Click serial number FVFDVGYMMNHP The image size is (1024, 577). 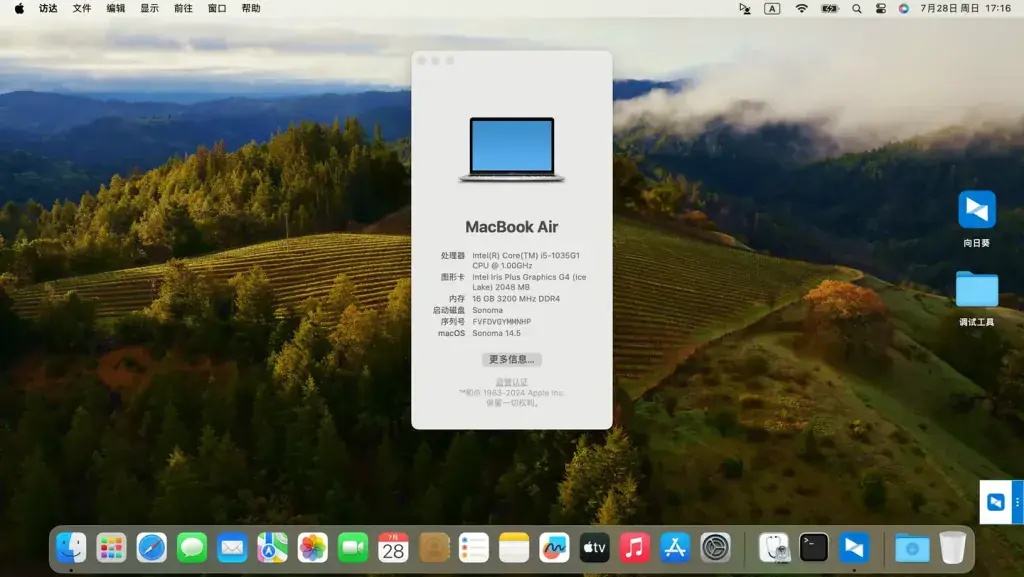click(502, 322)
